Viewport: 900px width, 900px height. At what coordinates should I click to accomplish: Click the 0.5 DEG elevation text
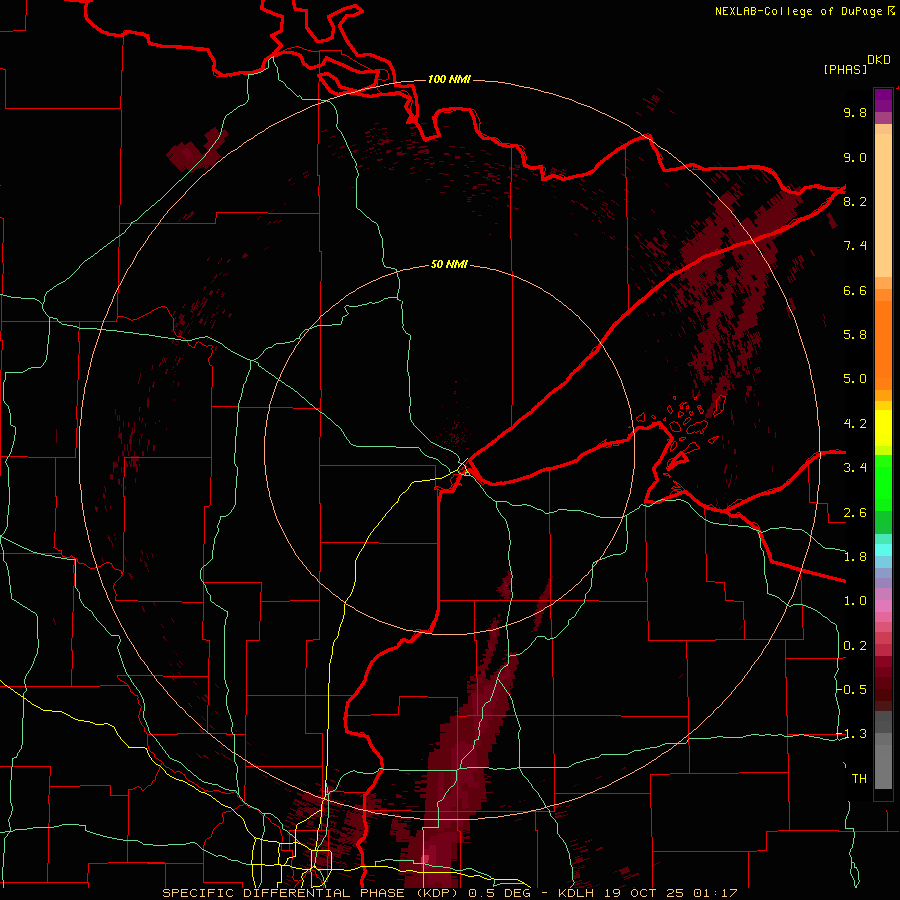[499, 893]
